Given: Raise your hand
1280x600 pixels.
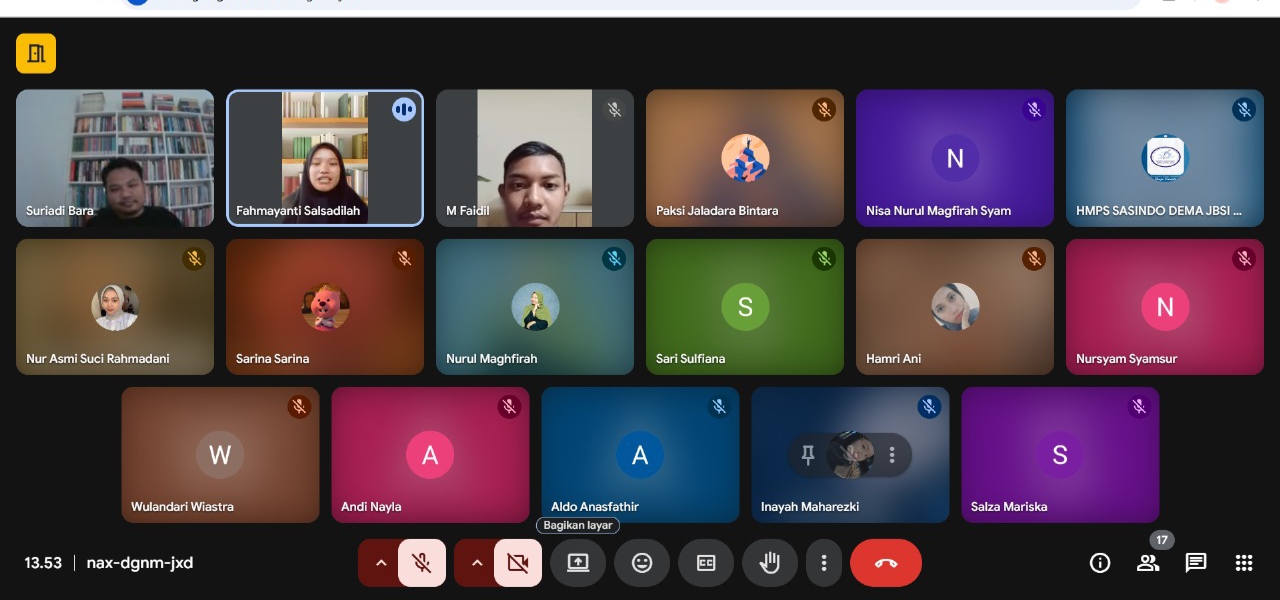Looking at the screenshot, I should (x=770, y=563).
